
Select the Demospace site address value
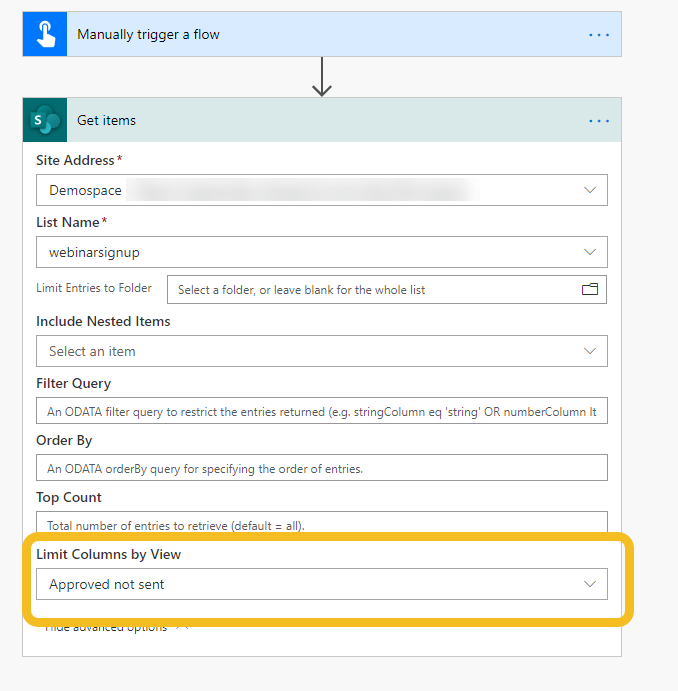[x=85, y=190]
